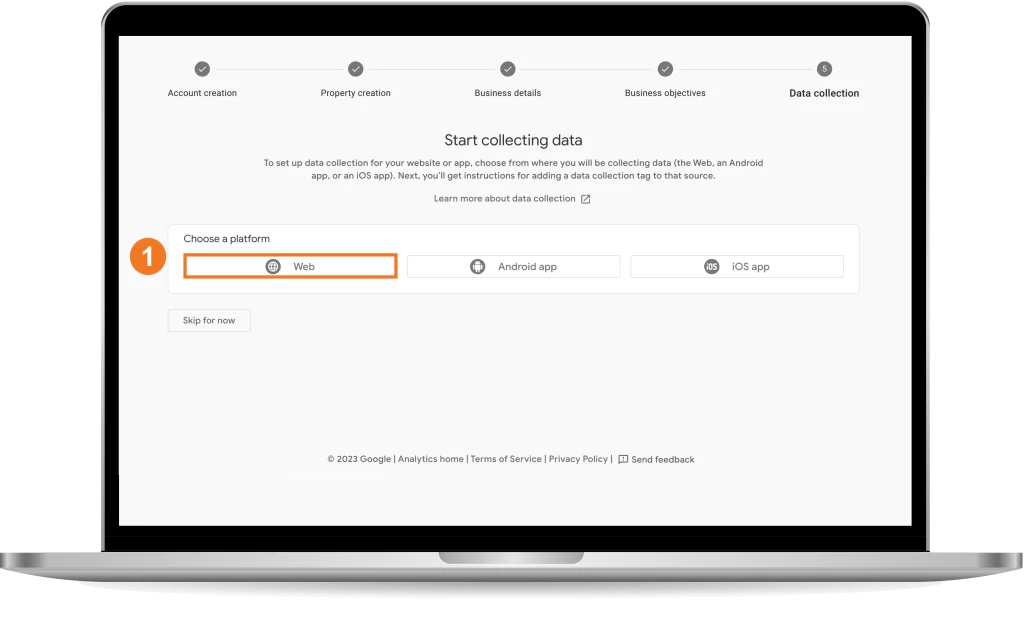Click the Account creation step checkmark icon
Screen dimensions: 1024x624
point(202,69)
